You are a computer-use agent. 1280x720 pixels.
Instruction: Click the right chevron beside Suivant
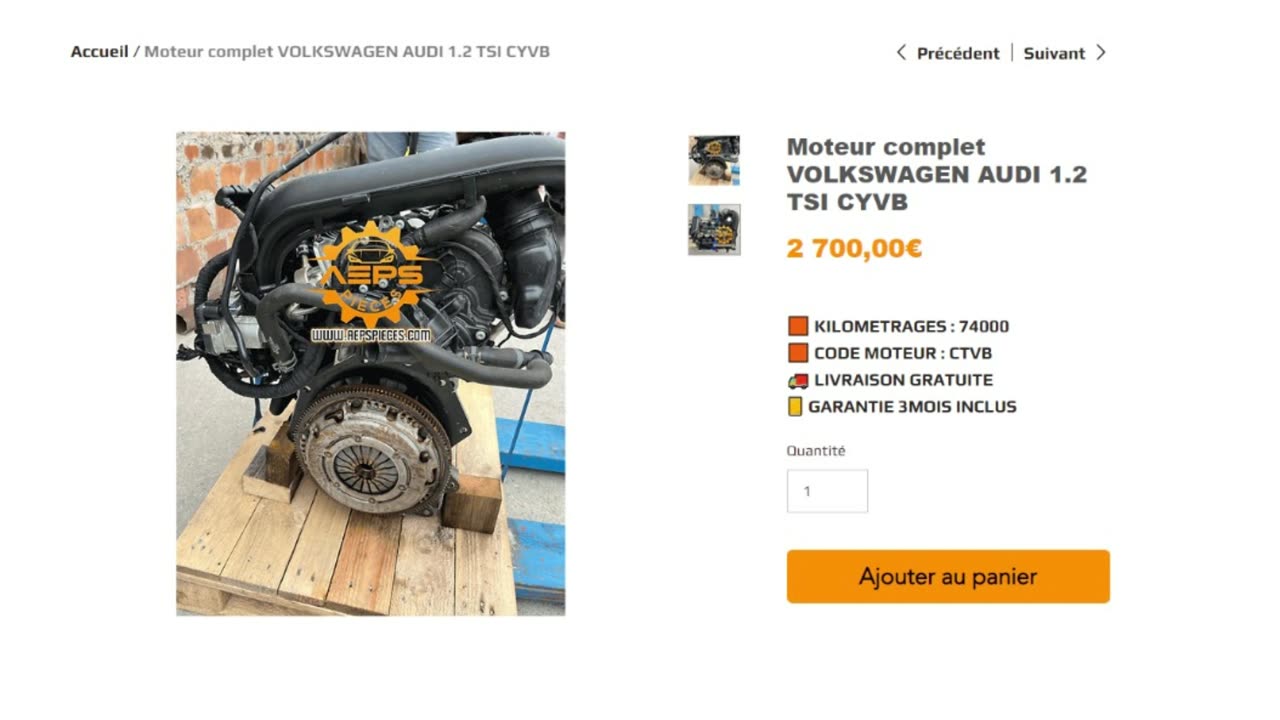point(1101,53)
